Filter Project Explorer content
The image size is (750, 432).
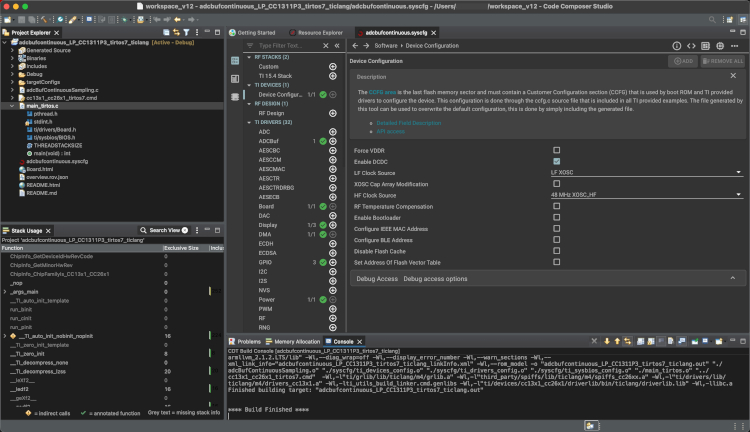[186, 33]
